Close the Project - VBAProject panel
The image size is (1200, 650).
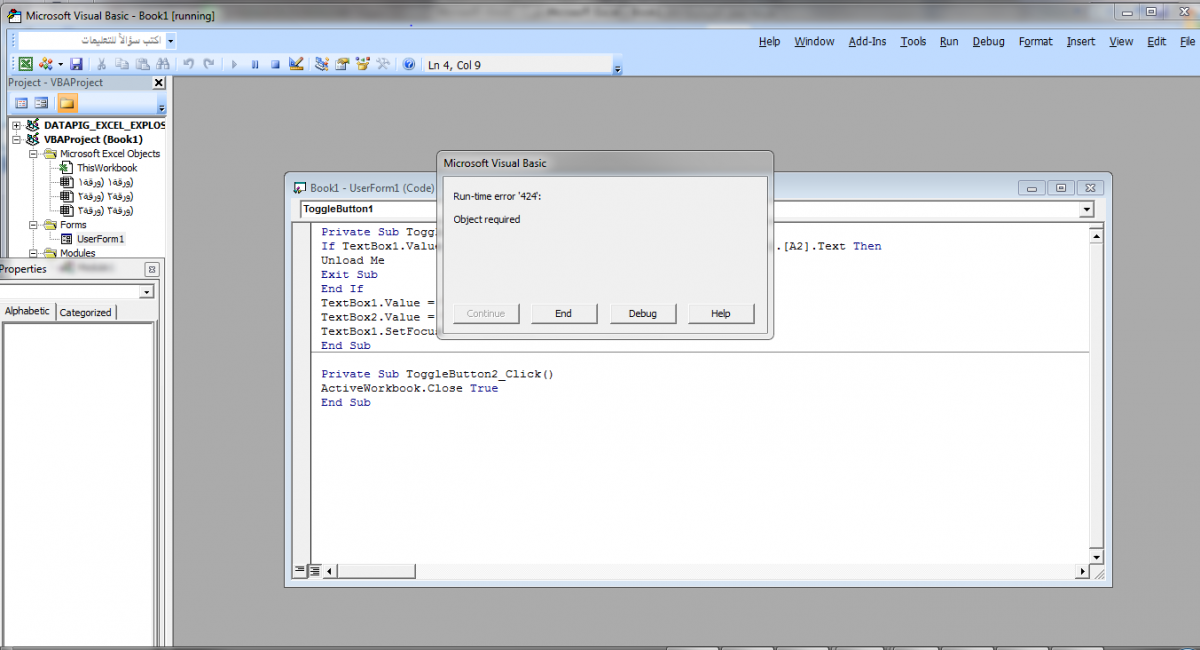[x=158, y=83]
